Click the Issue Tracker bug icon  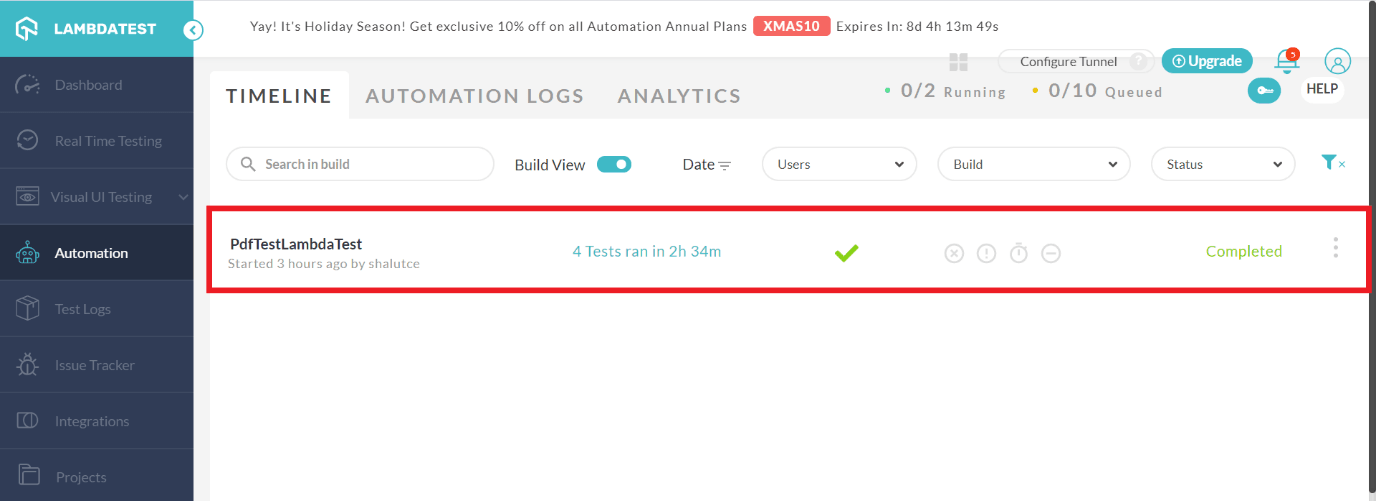tap(28, 365)
